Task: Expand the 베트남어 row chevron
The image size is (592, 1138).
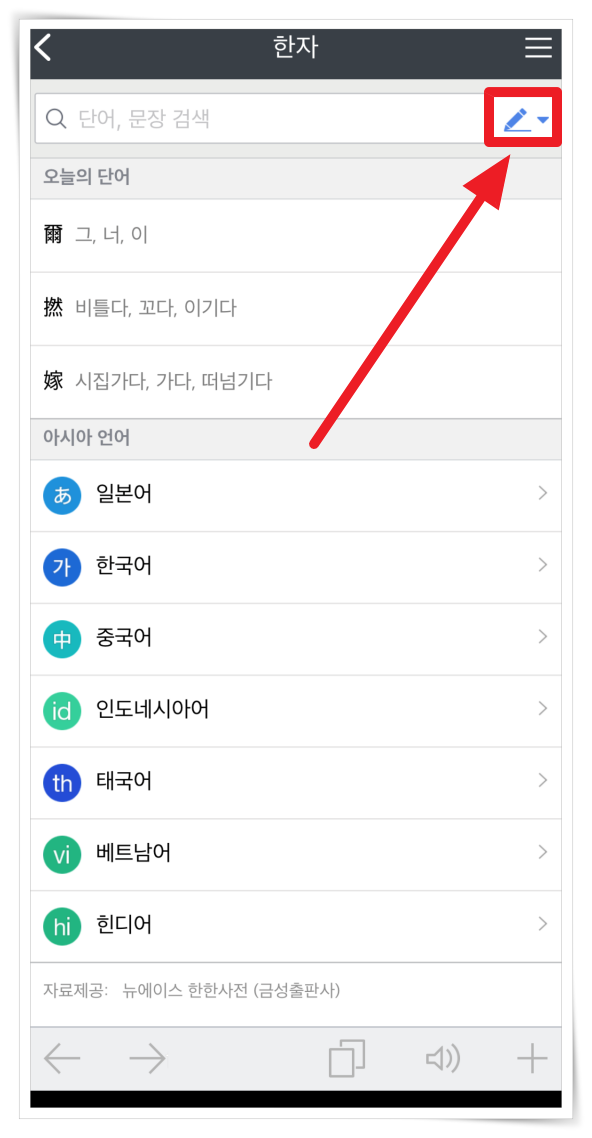Action: 543,852
